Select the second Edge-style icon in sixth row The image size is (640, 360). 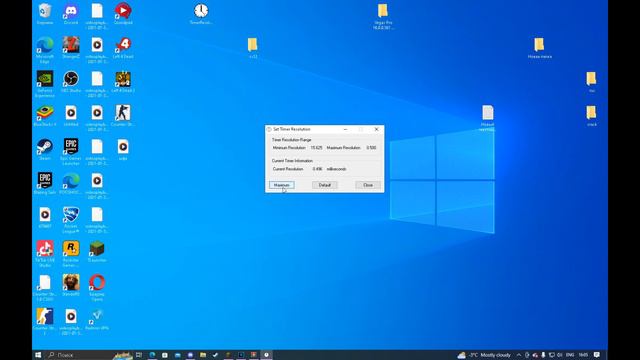coord(71,183)
